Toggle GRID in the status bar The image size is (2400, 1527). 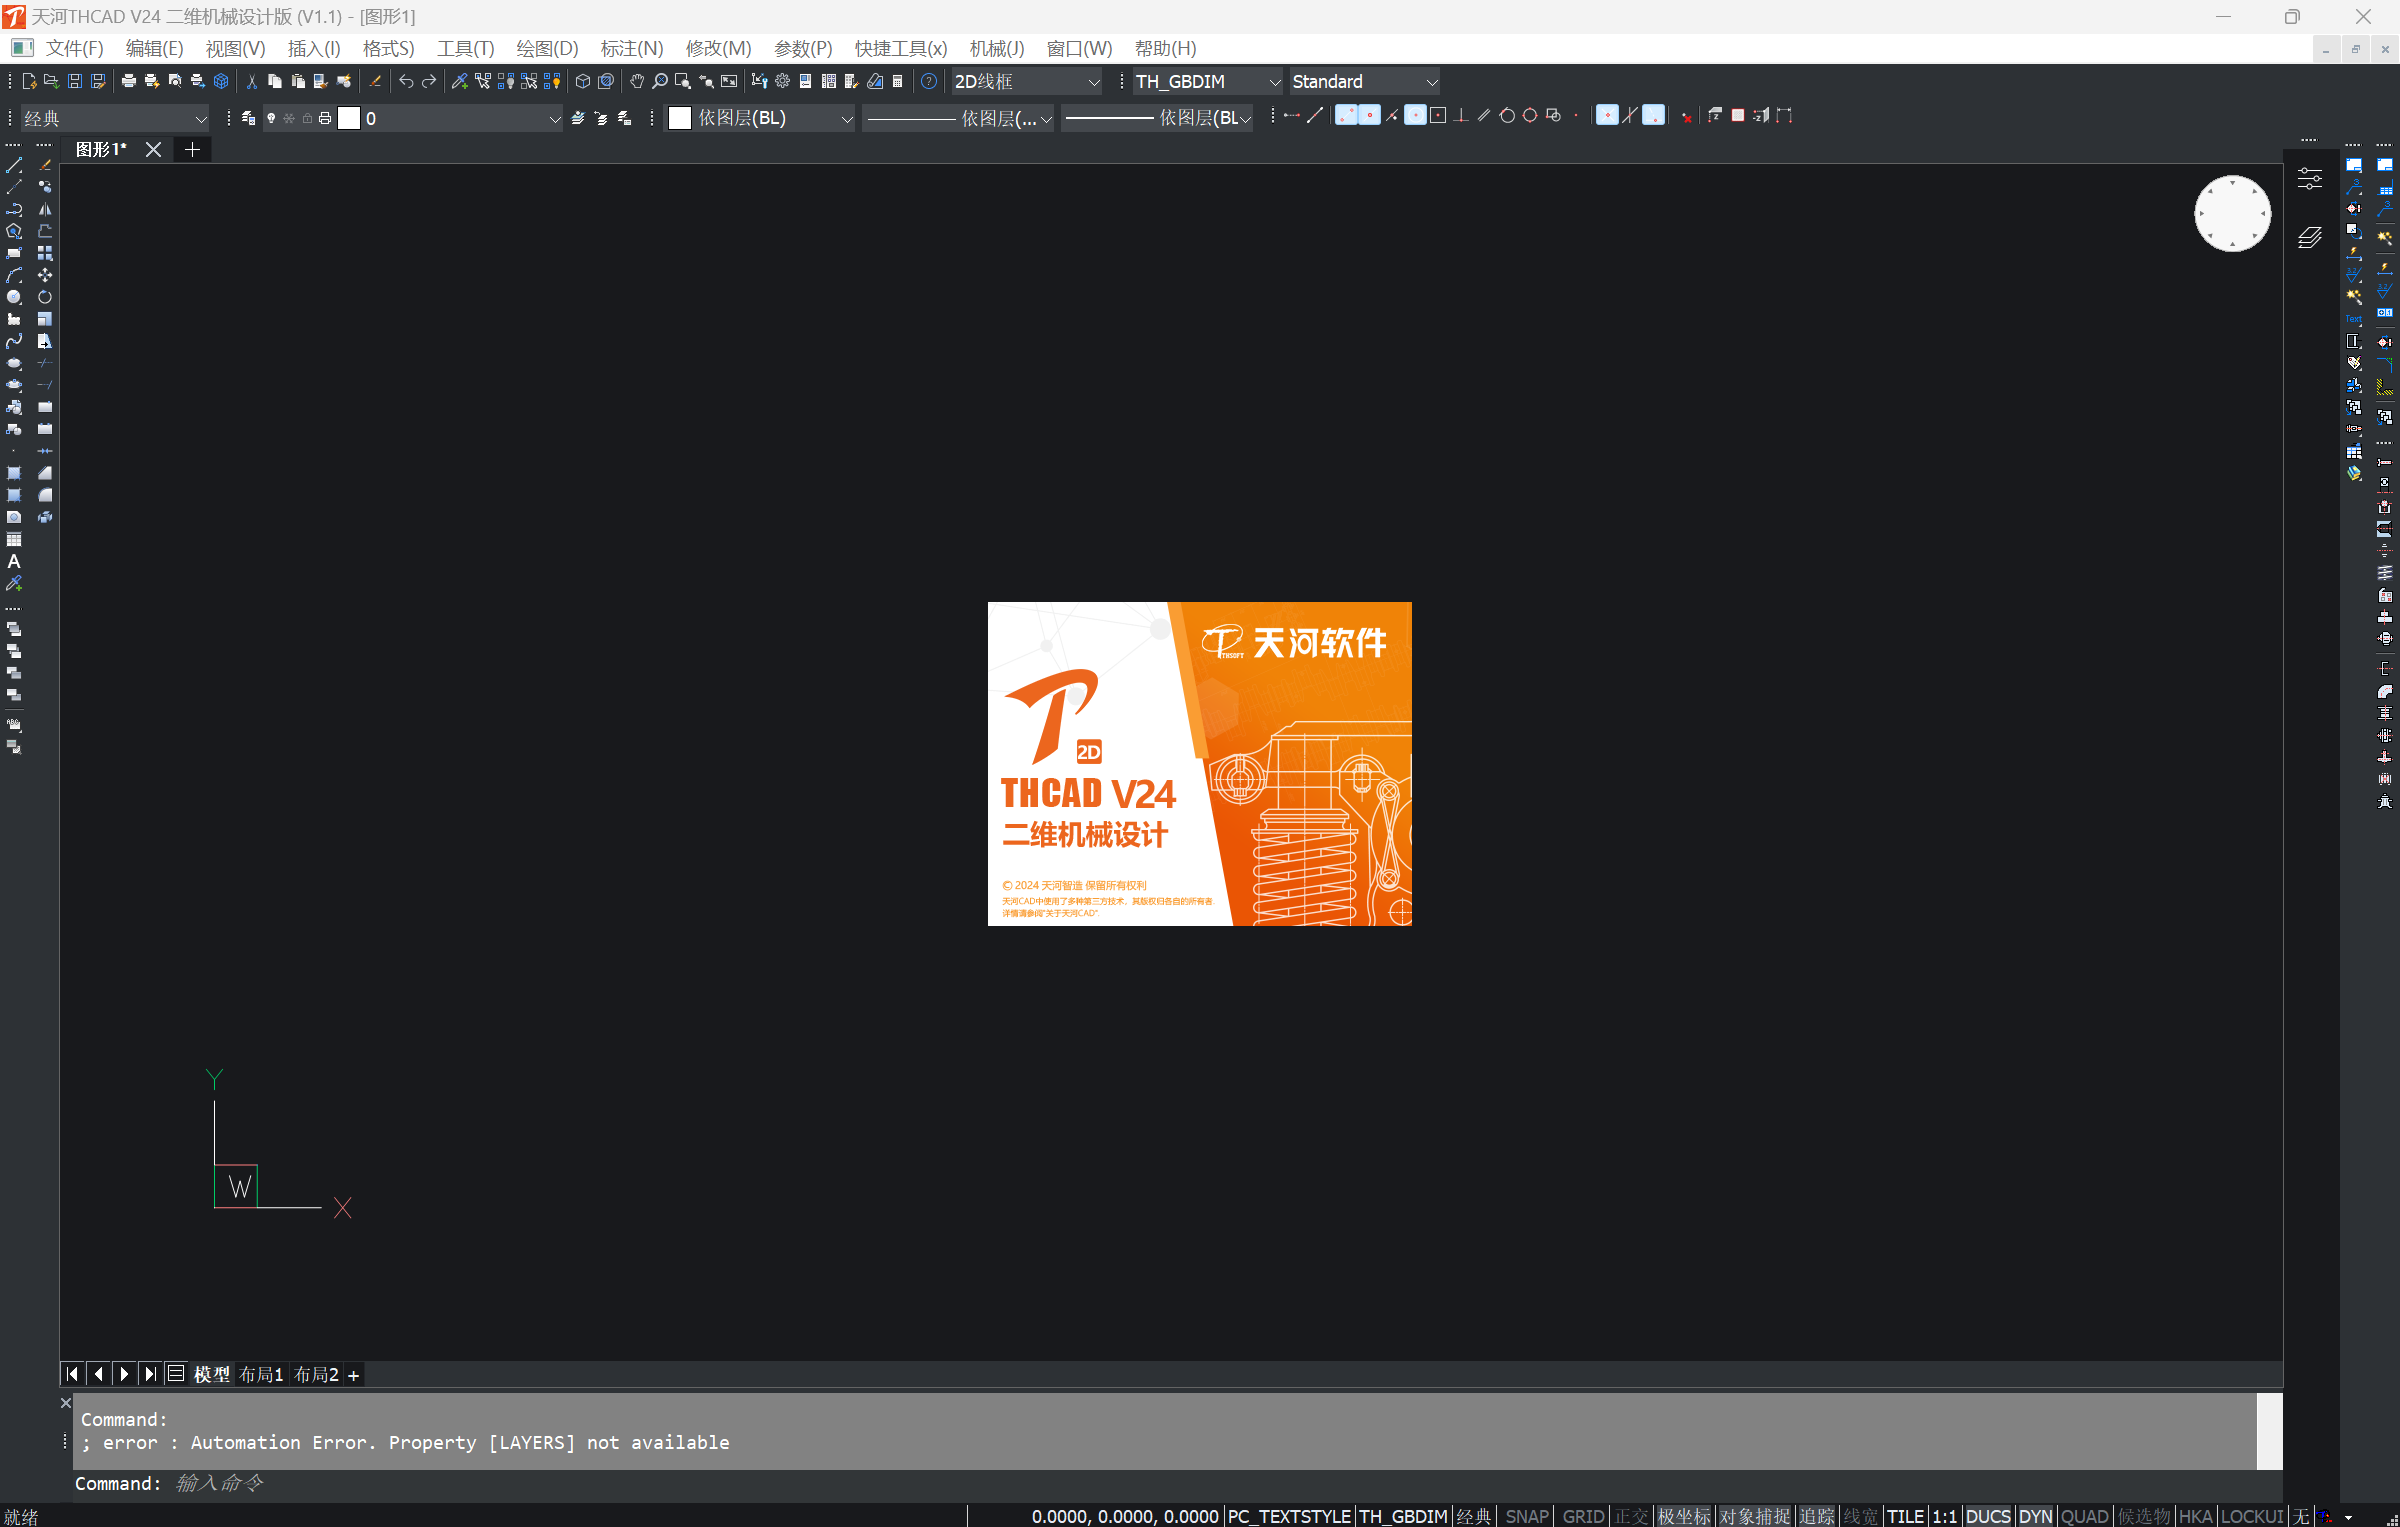1583,1516
